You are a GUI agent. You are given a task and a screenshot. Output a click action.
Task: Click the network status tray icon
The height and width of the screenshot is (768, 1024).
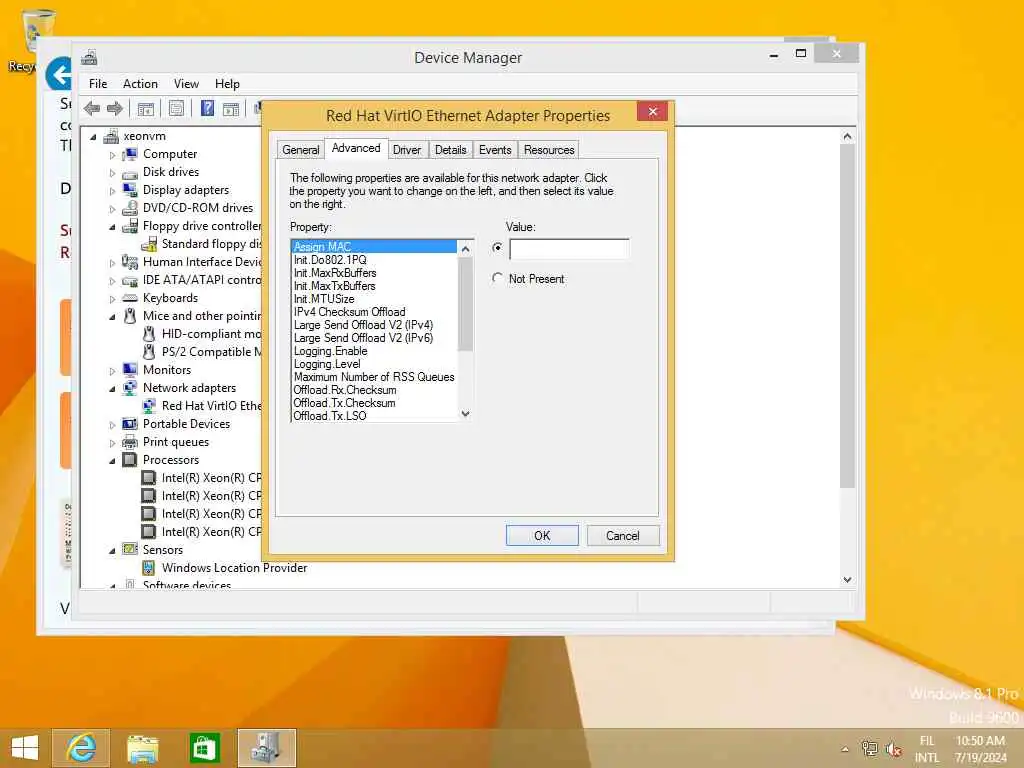click(x=869, y=748)
